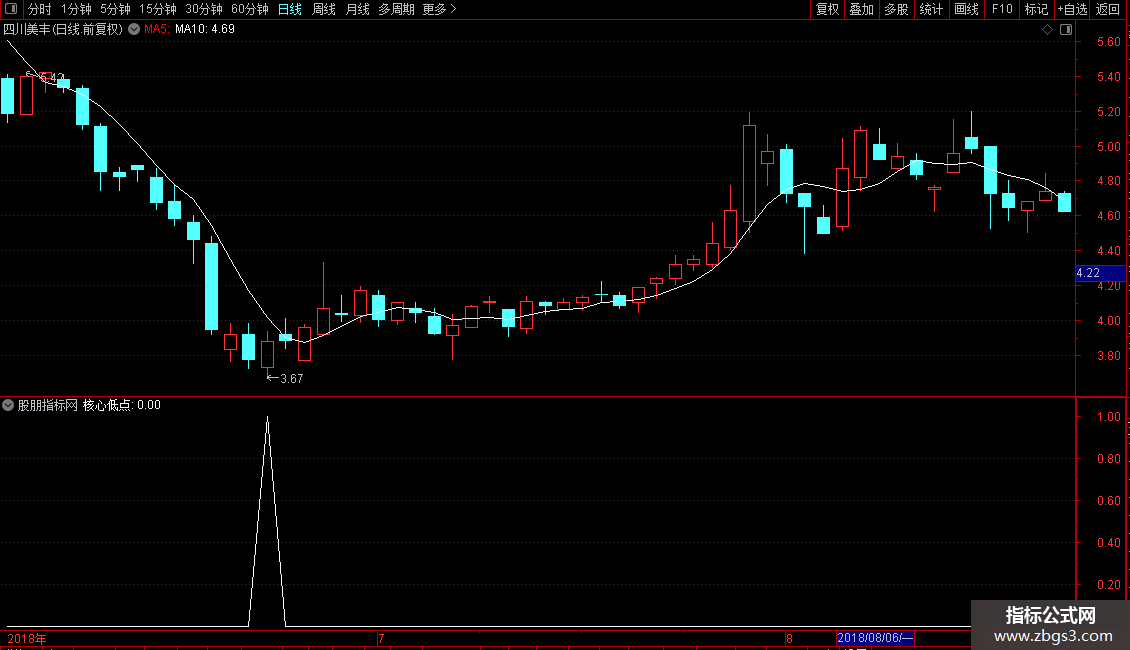
Task: Click the 3.67 low price annotation
Action: [x=285, y=378]
